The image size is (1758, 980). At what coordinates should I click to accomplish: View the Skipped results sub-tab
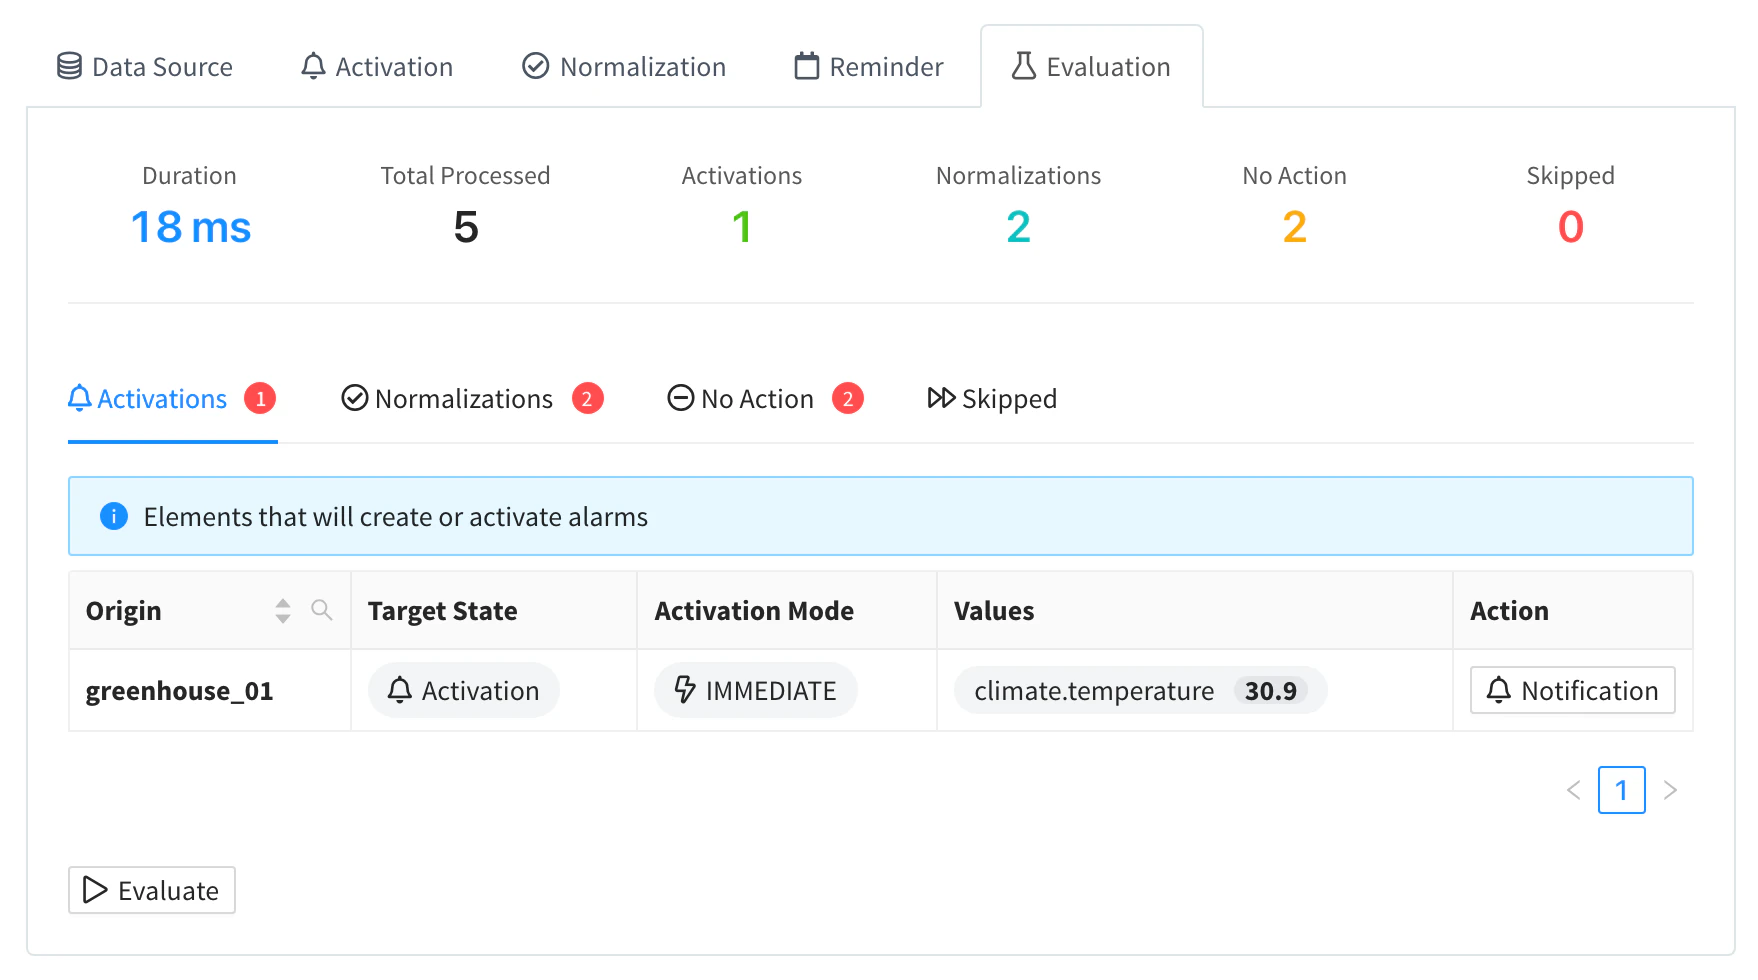click(x=992, y=399)
